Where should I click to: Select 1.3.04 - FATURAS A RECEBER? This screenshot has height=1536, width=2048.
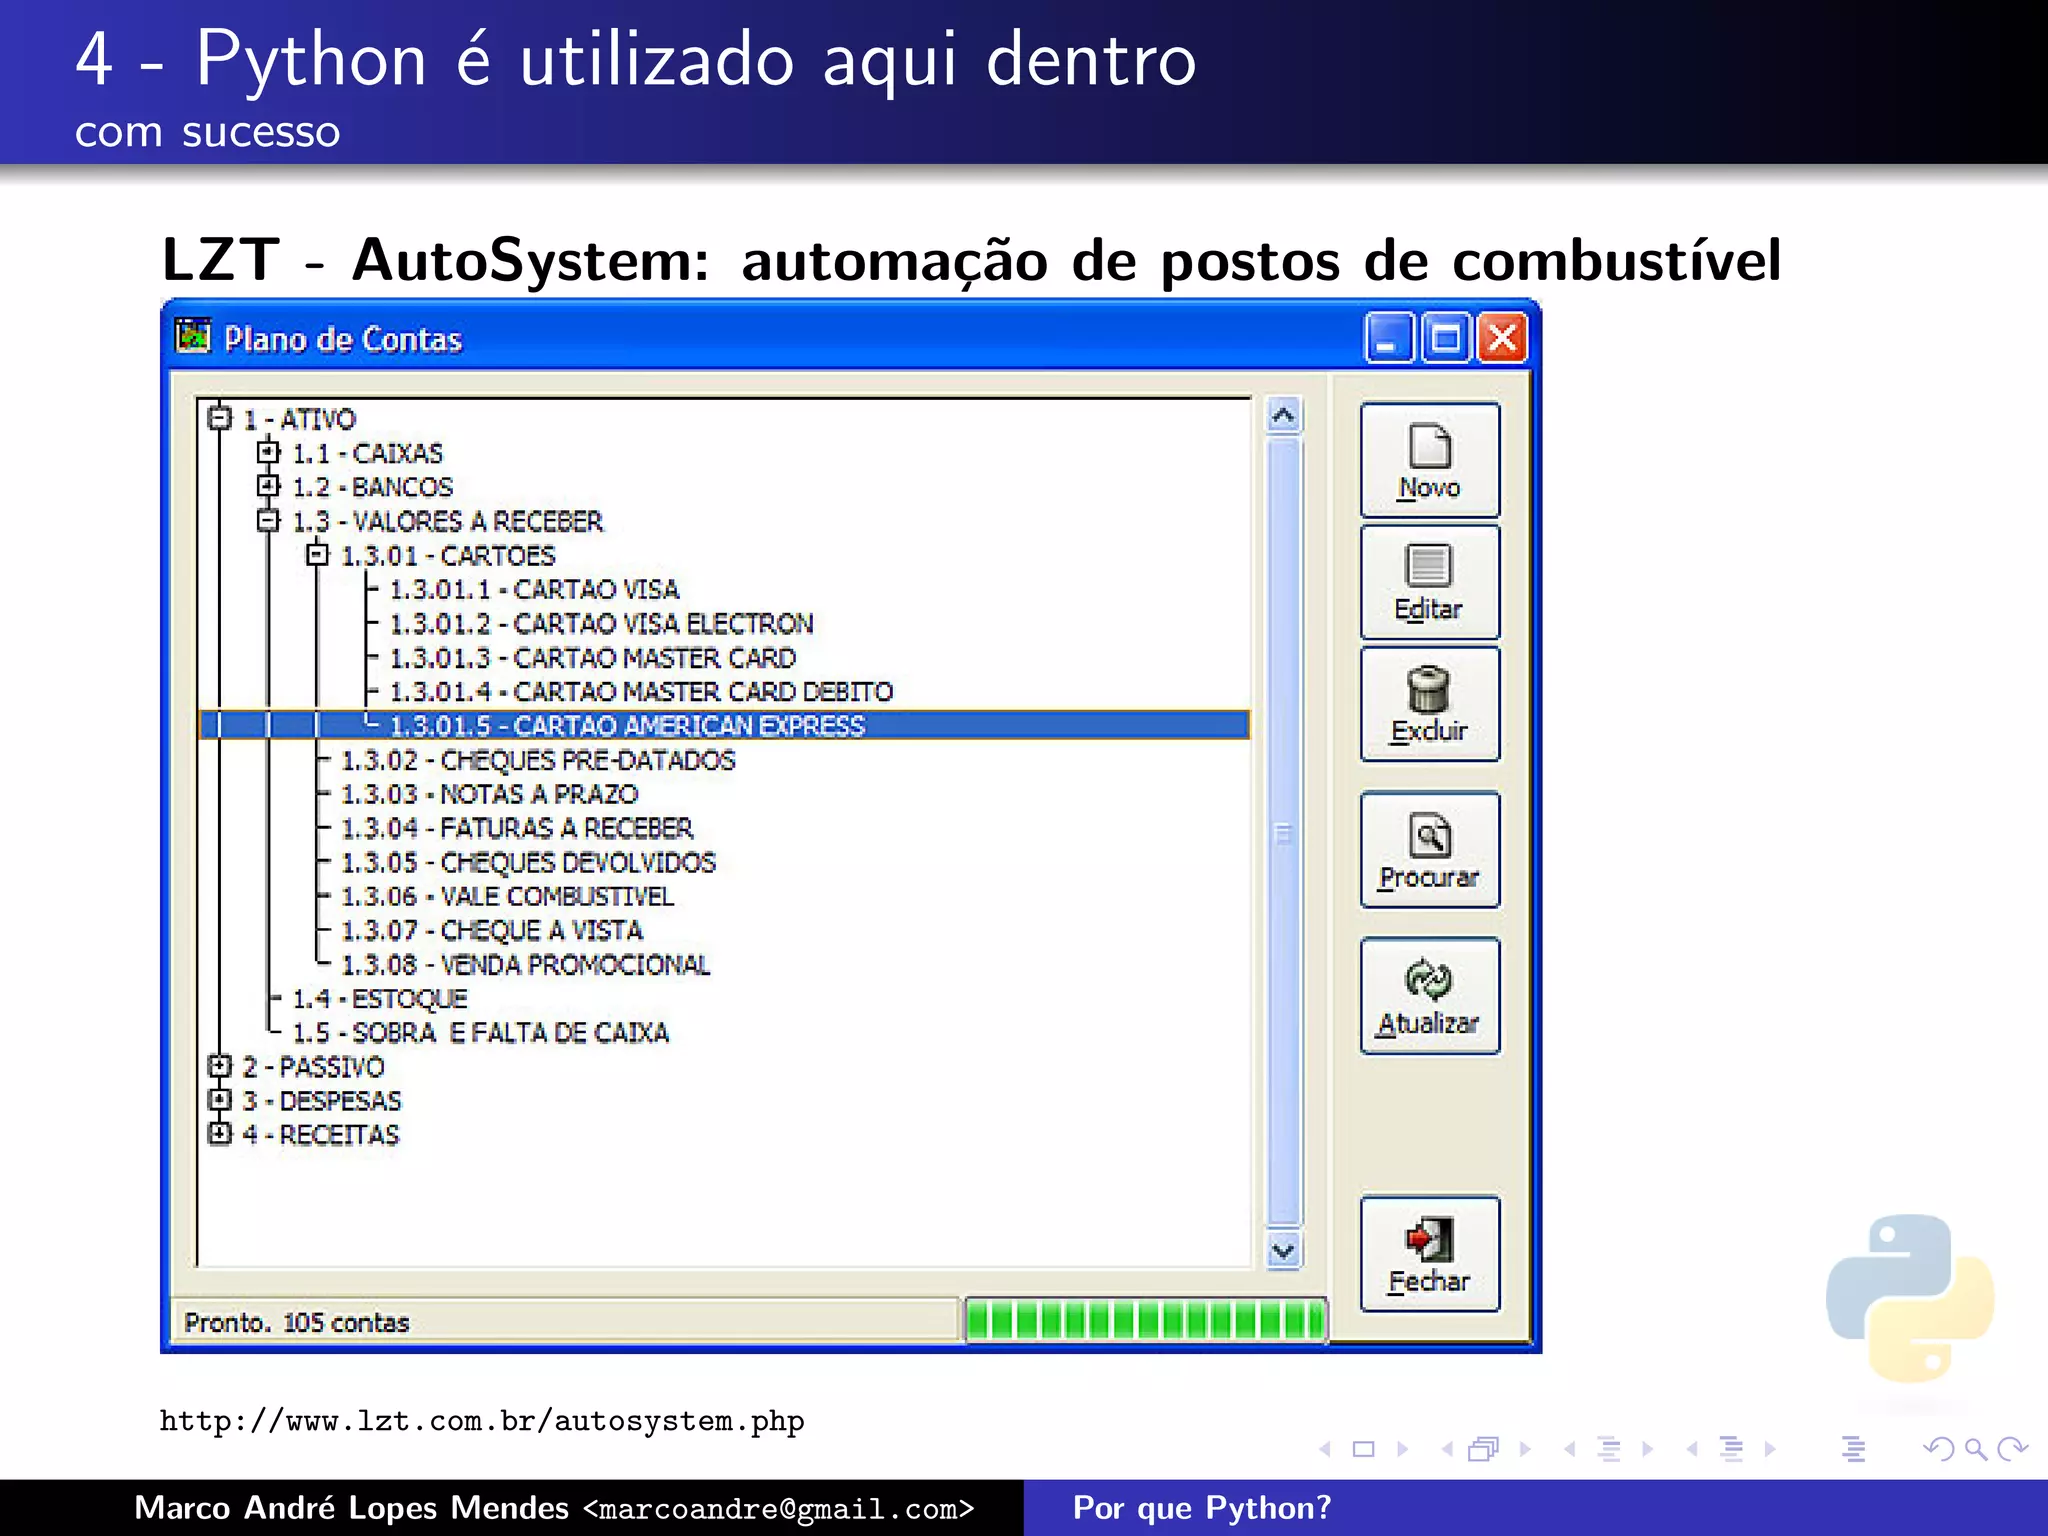517,828
